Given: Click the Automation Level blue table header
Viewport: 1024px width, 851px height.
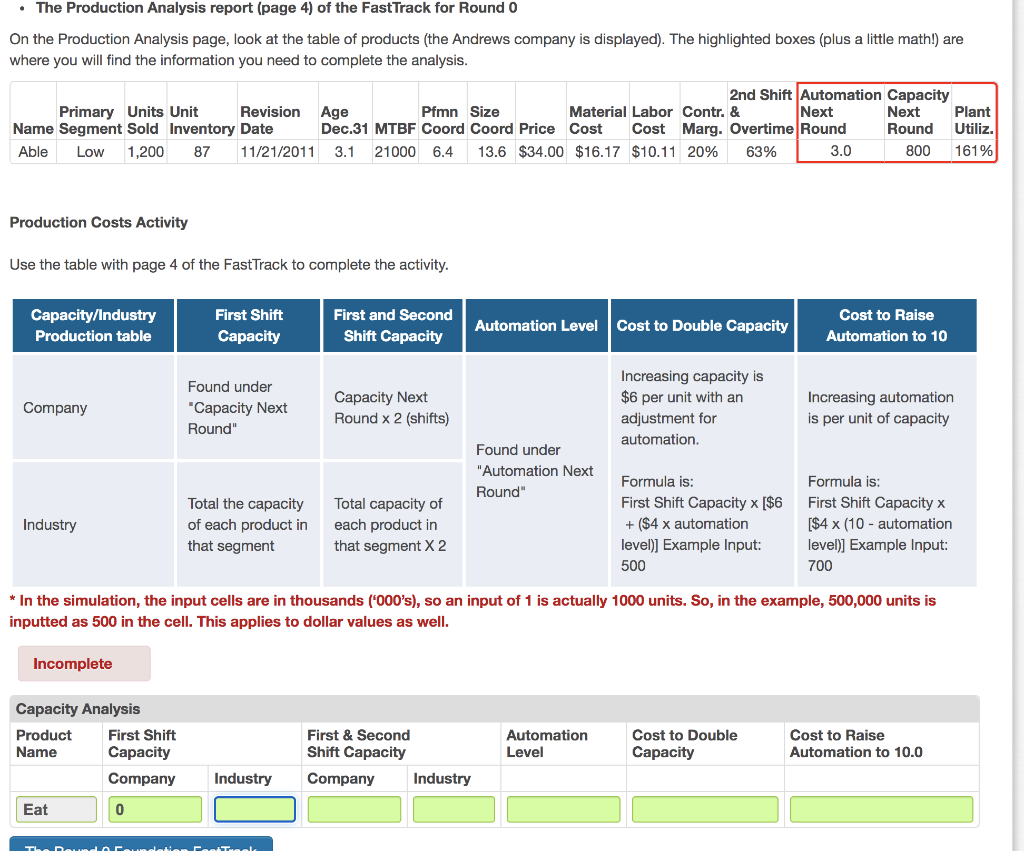Looking at the screenshot, I should 536,325.
